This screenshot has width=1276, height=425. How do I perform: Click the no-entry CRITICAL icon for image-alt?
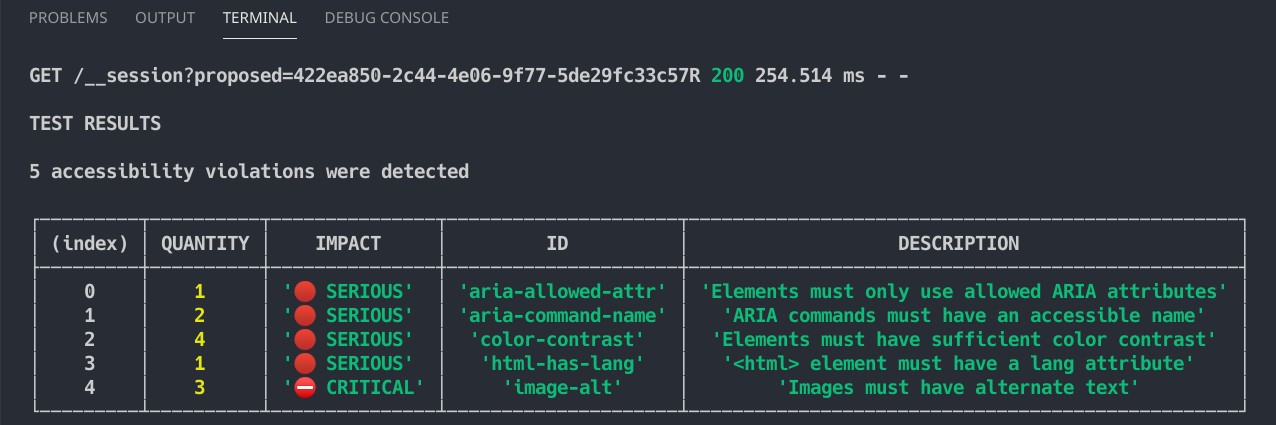click(x=306, y=388)
